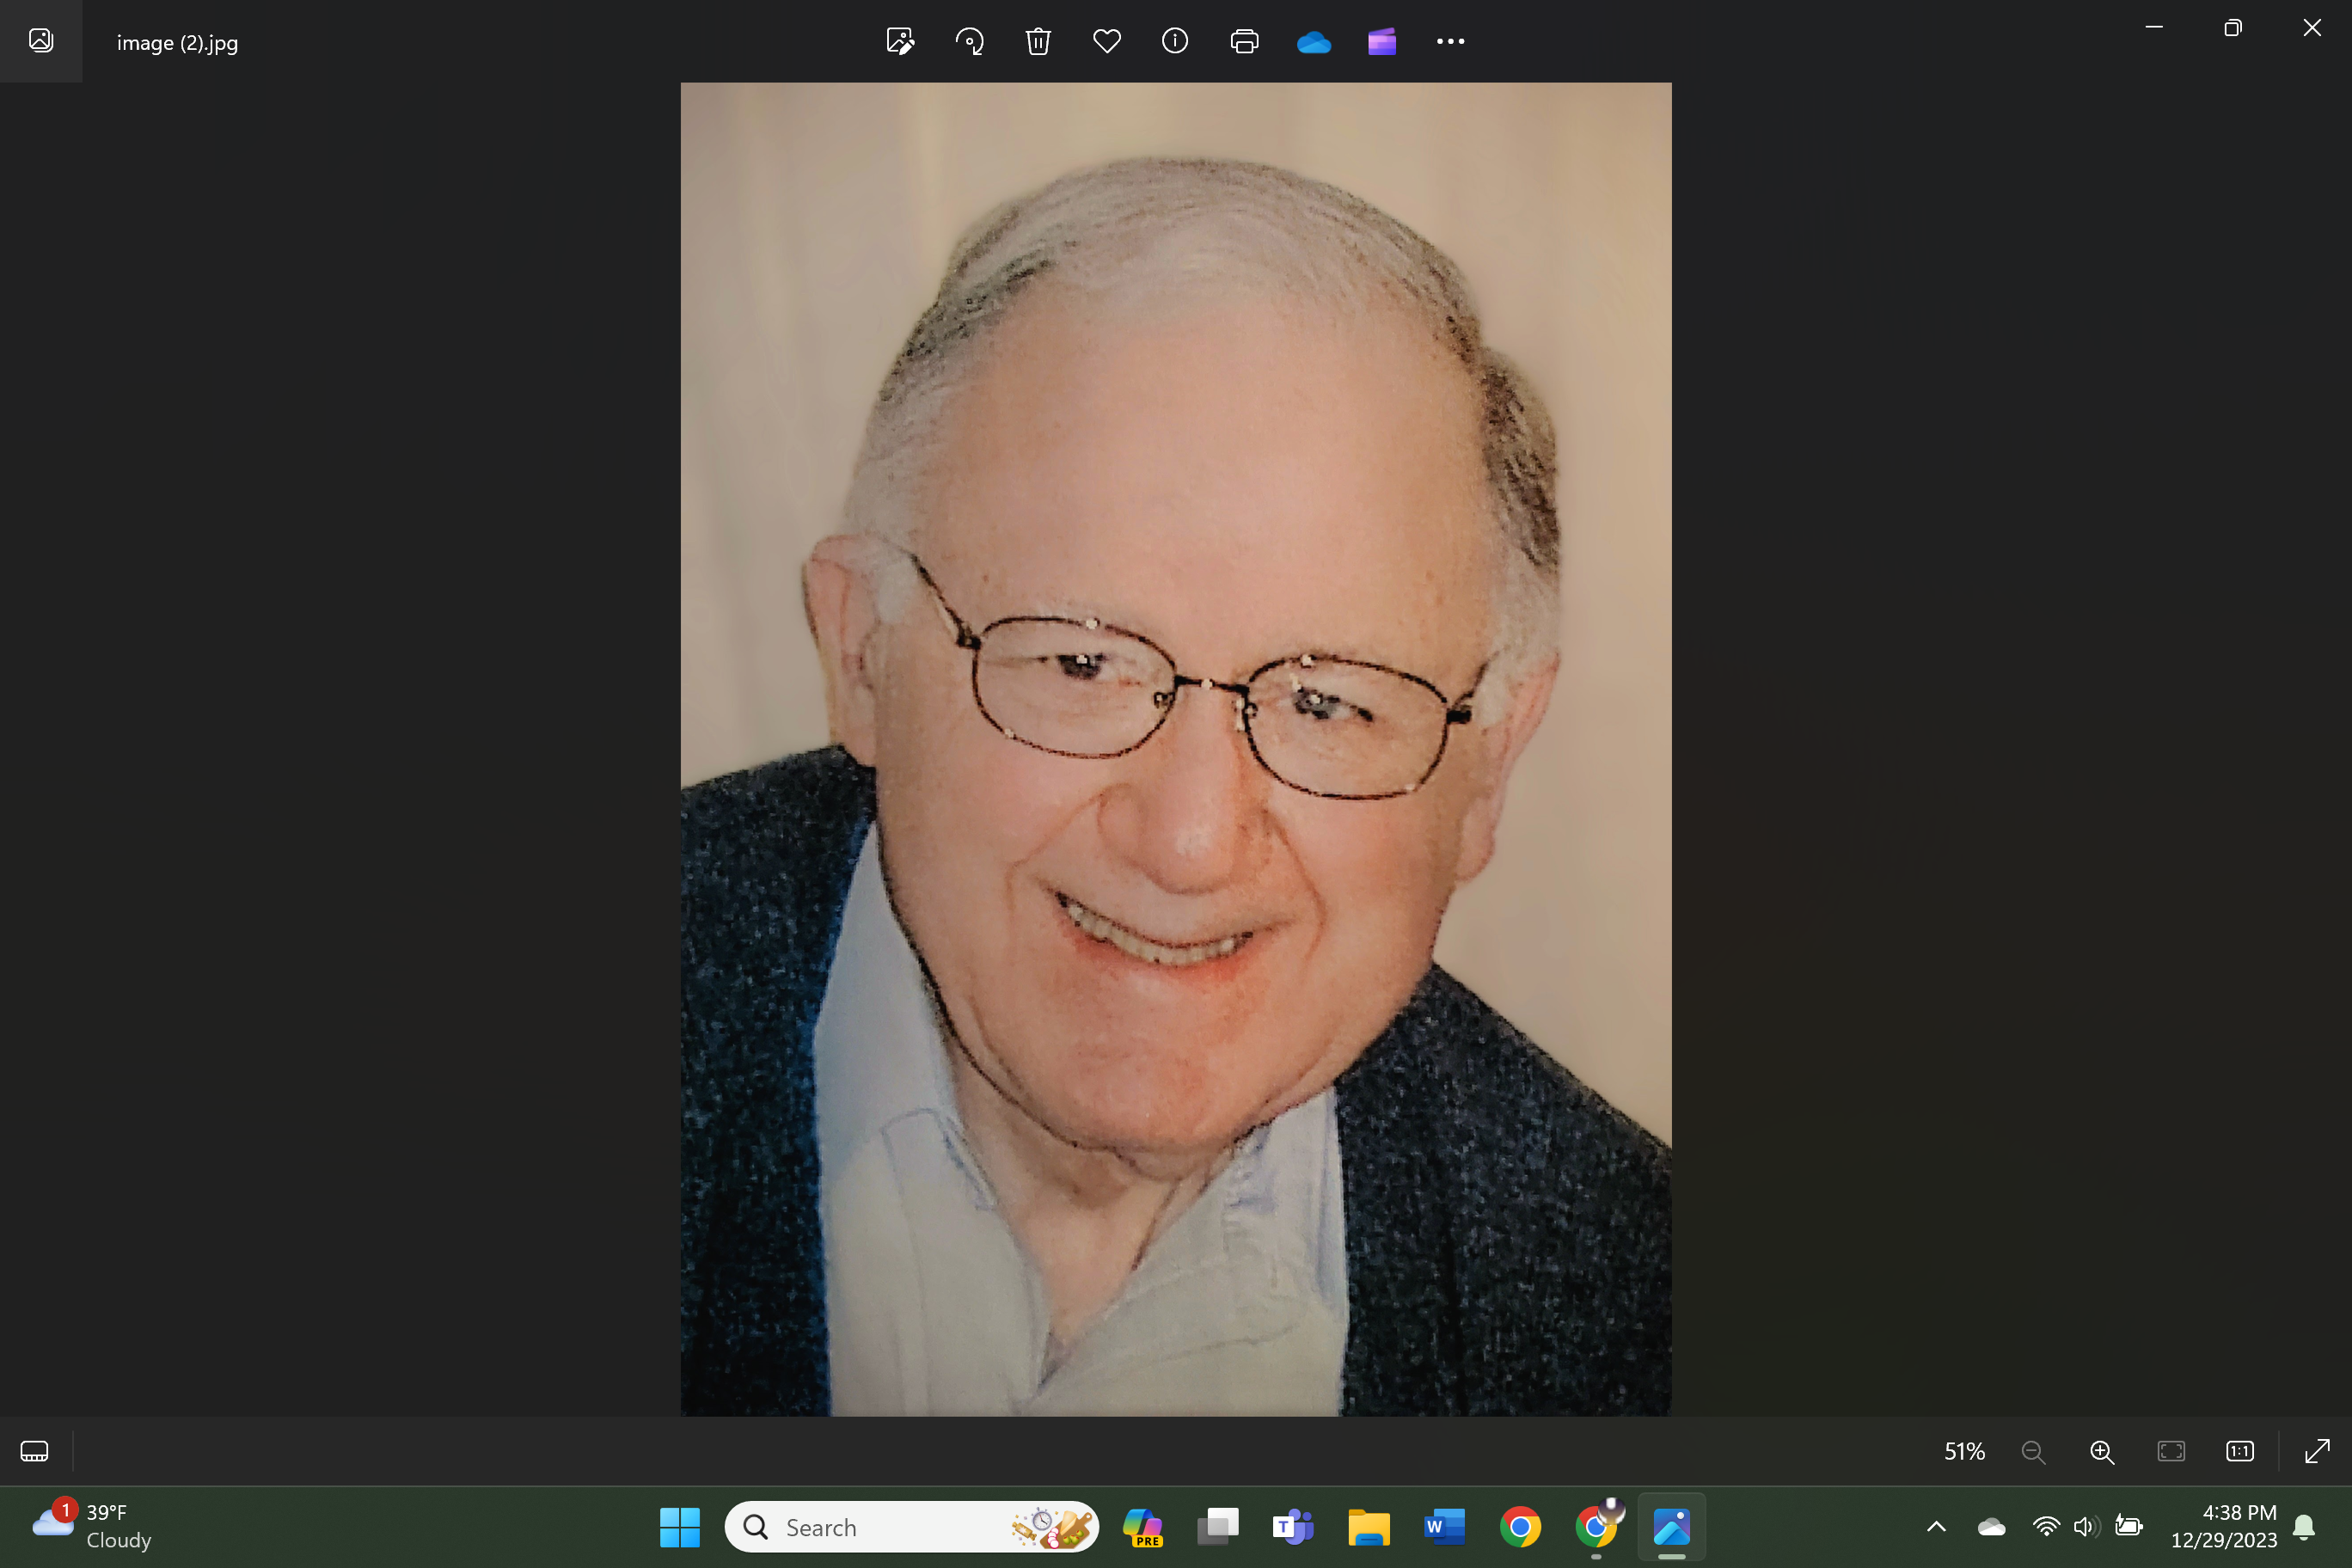Toggle fullscreen with the diagonal arrows icon
Screen dimensions: 2352x1568
pyautogui.click(x=2316, y=1451)
